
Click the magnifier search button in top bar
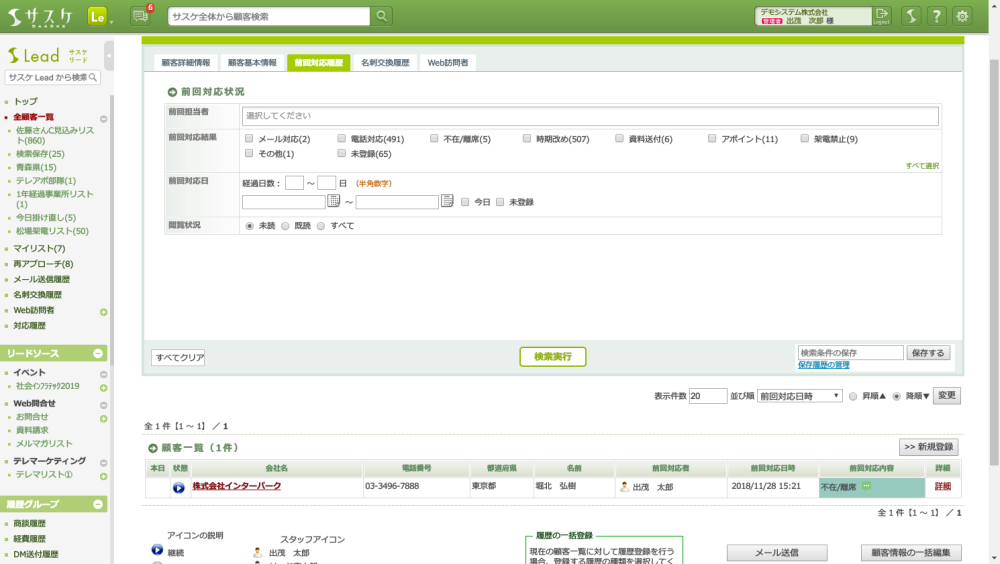click(381, 16)
